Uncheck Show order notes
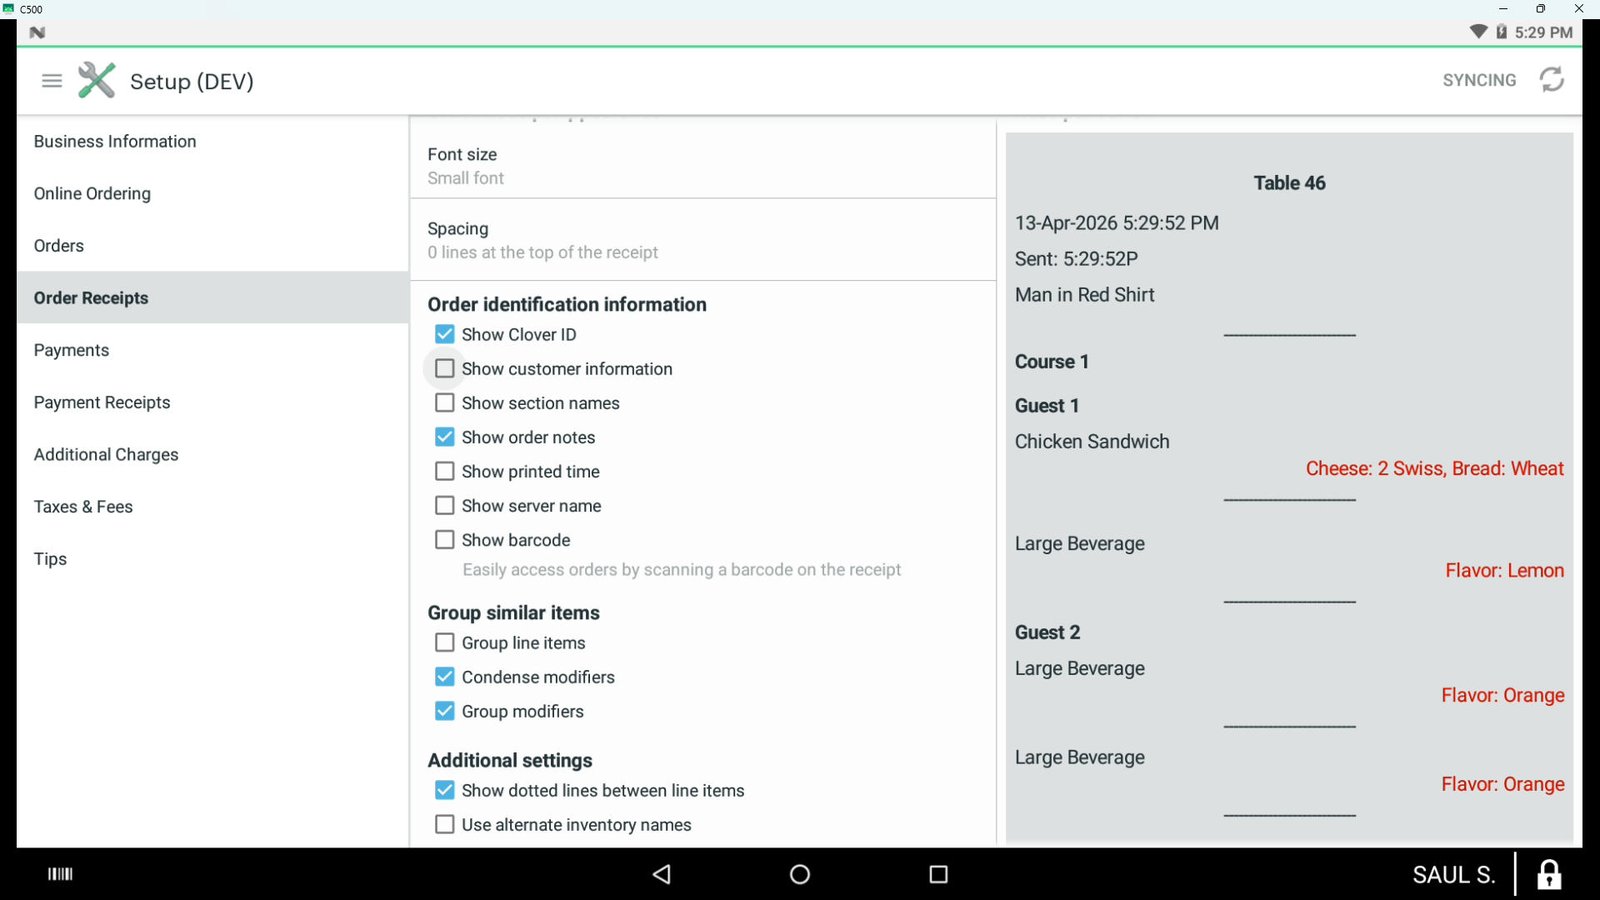 445,437
